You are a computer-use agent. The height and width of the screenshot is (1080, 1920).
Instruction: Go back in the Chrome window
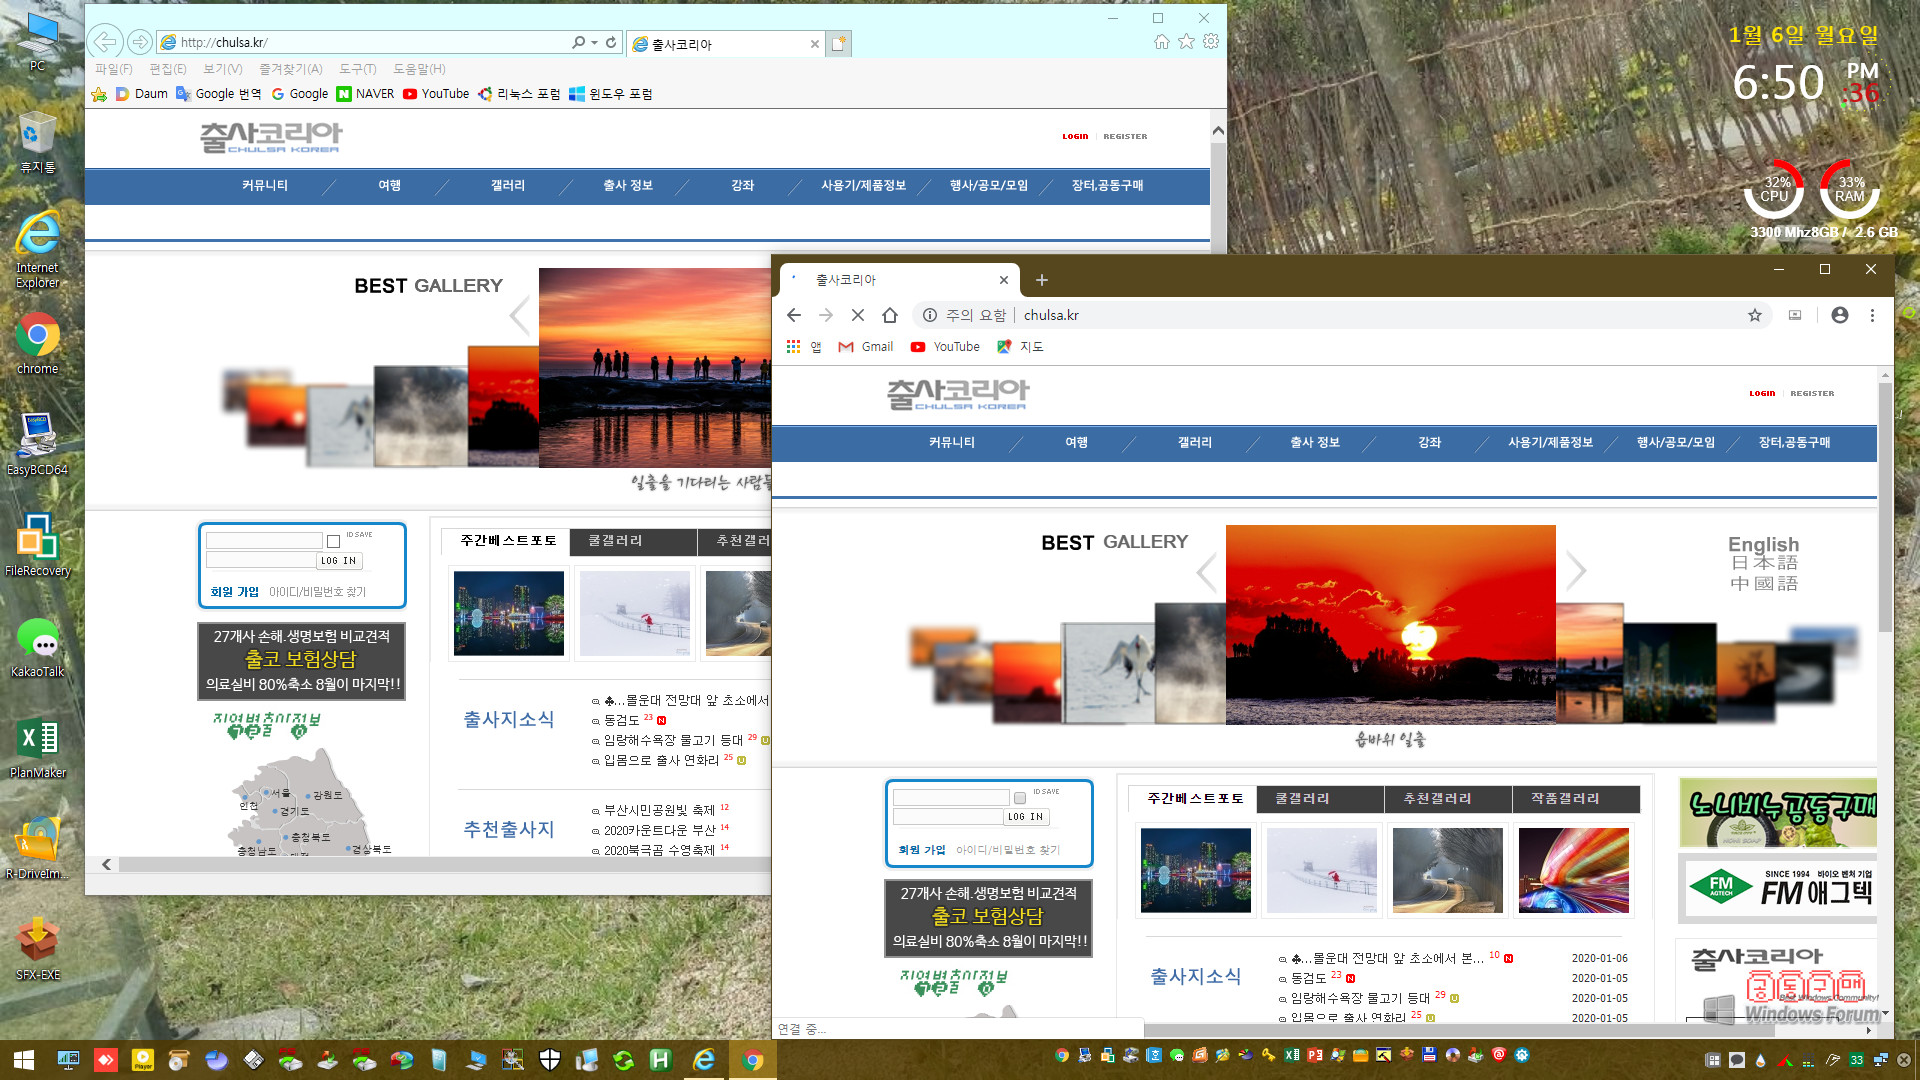coord(794,315)
